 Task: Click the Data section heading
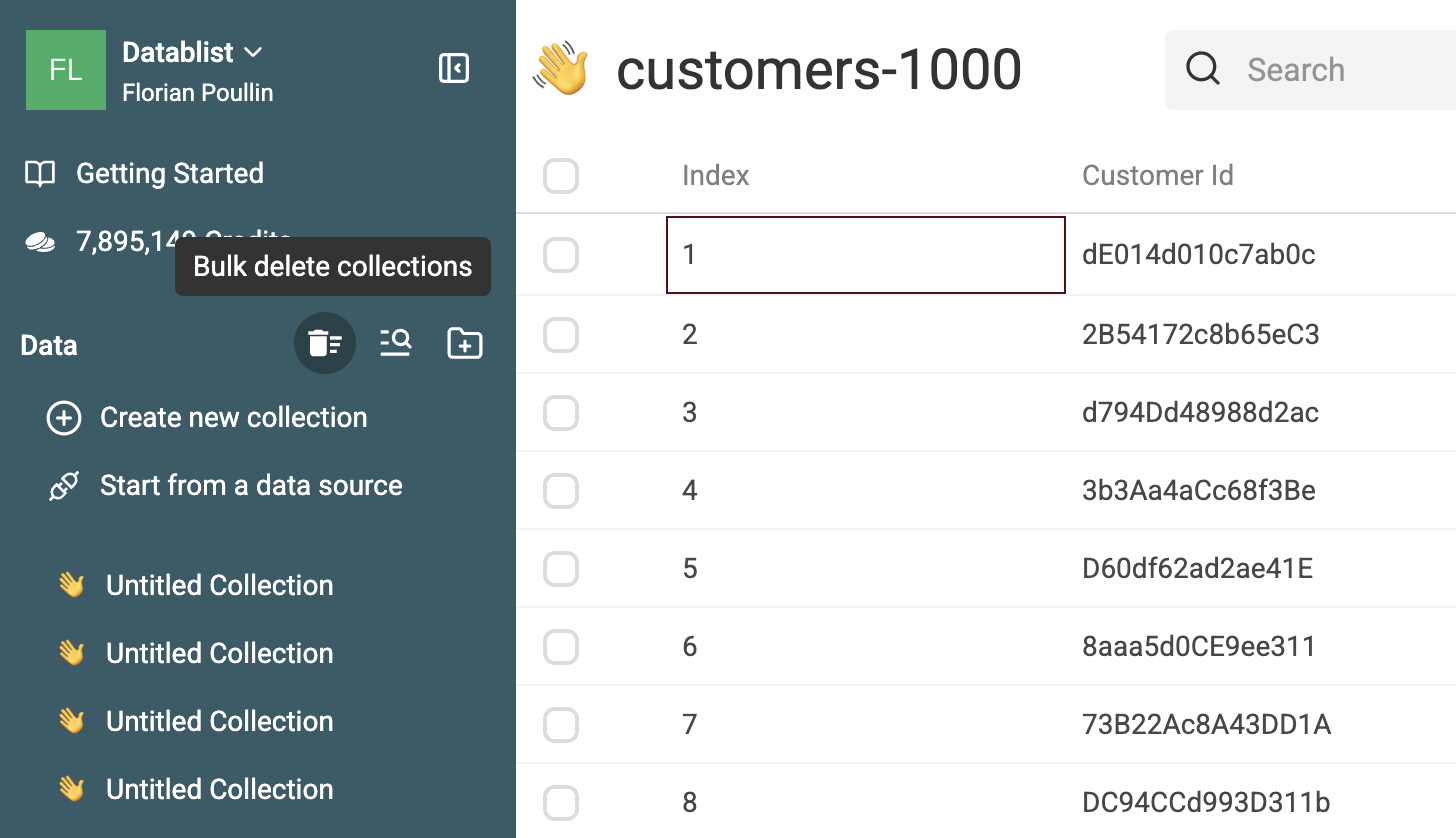[x=49, y=345]
